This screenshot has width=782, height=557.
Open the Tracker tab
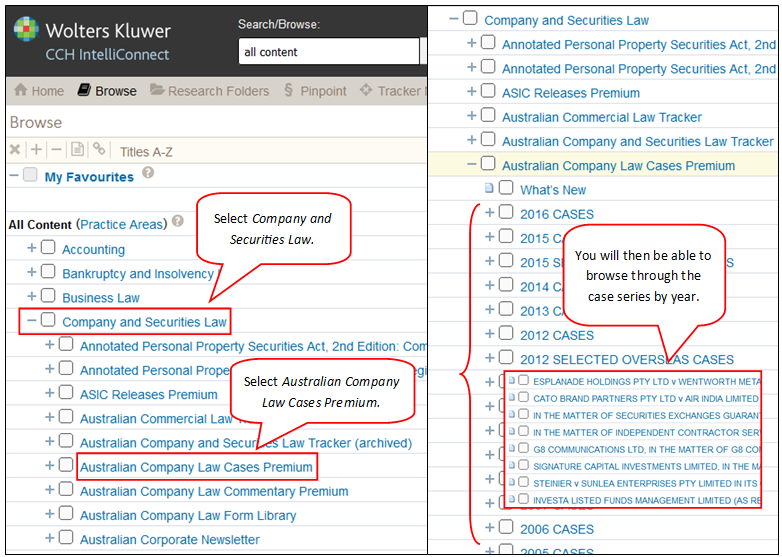[393, 91]
